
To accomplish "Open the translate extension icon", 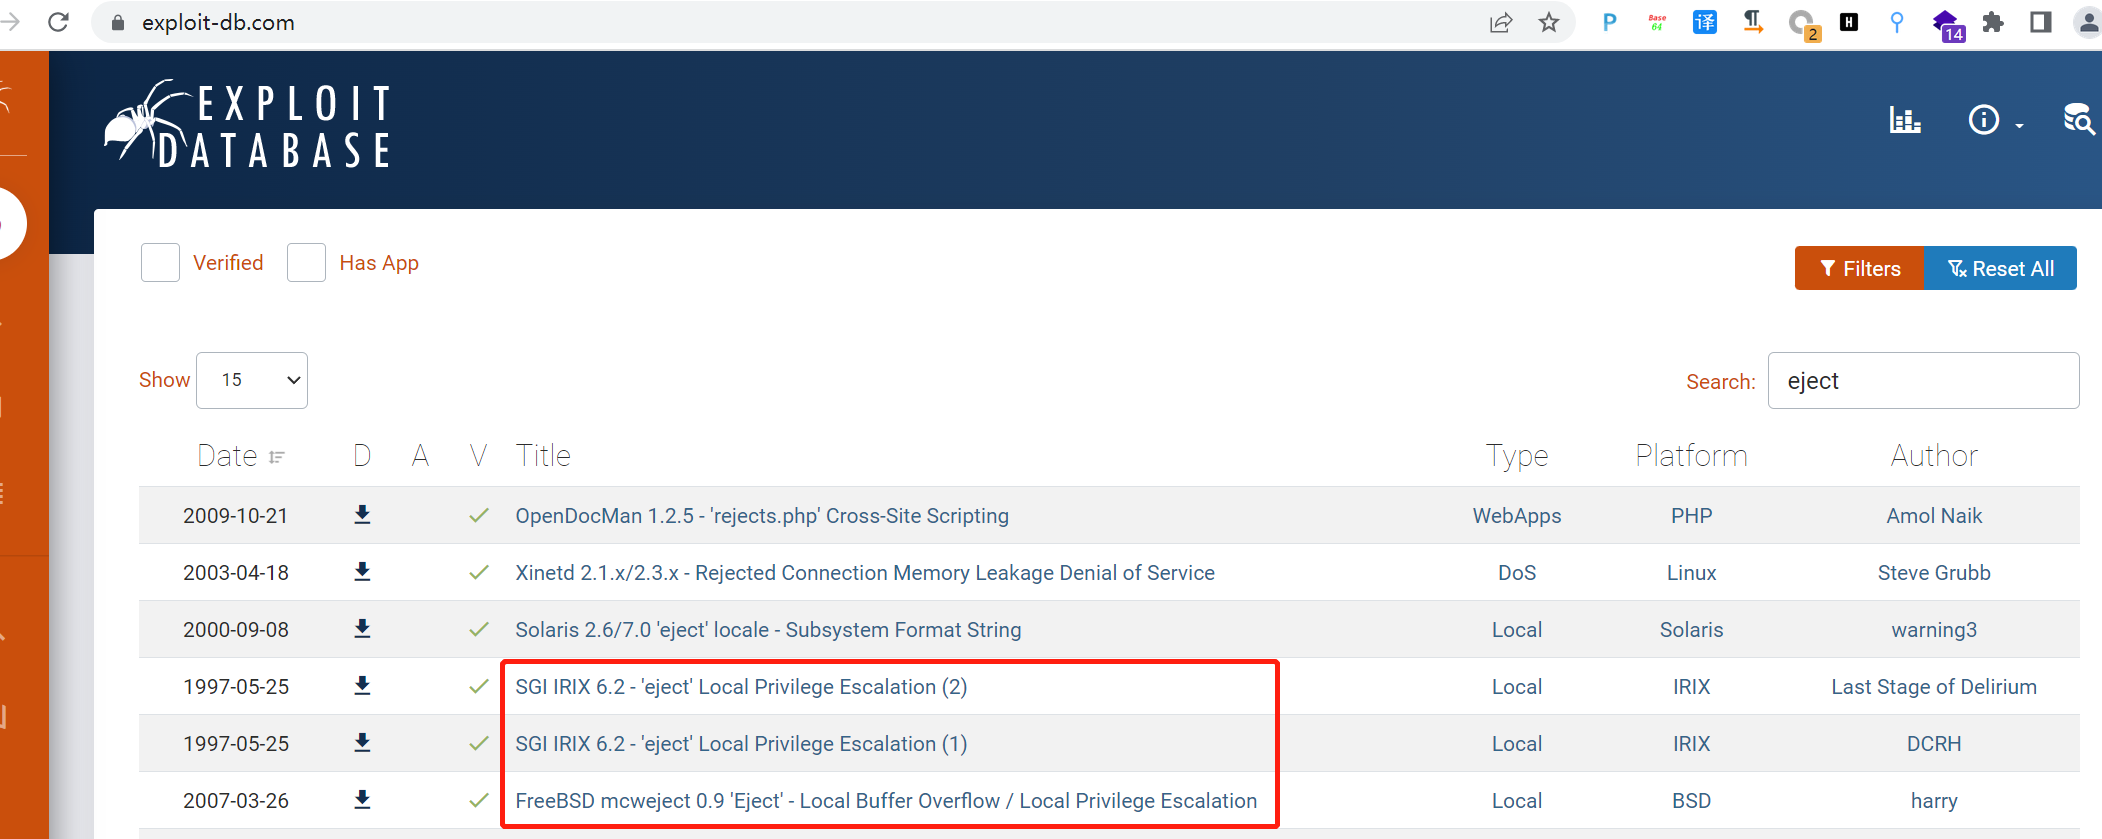I will click(x=1705, y=22).
